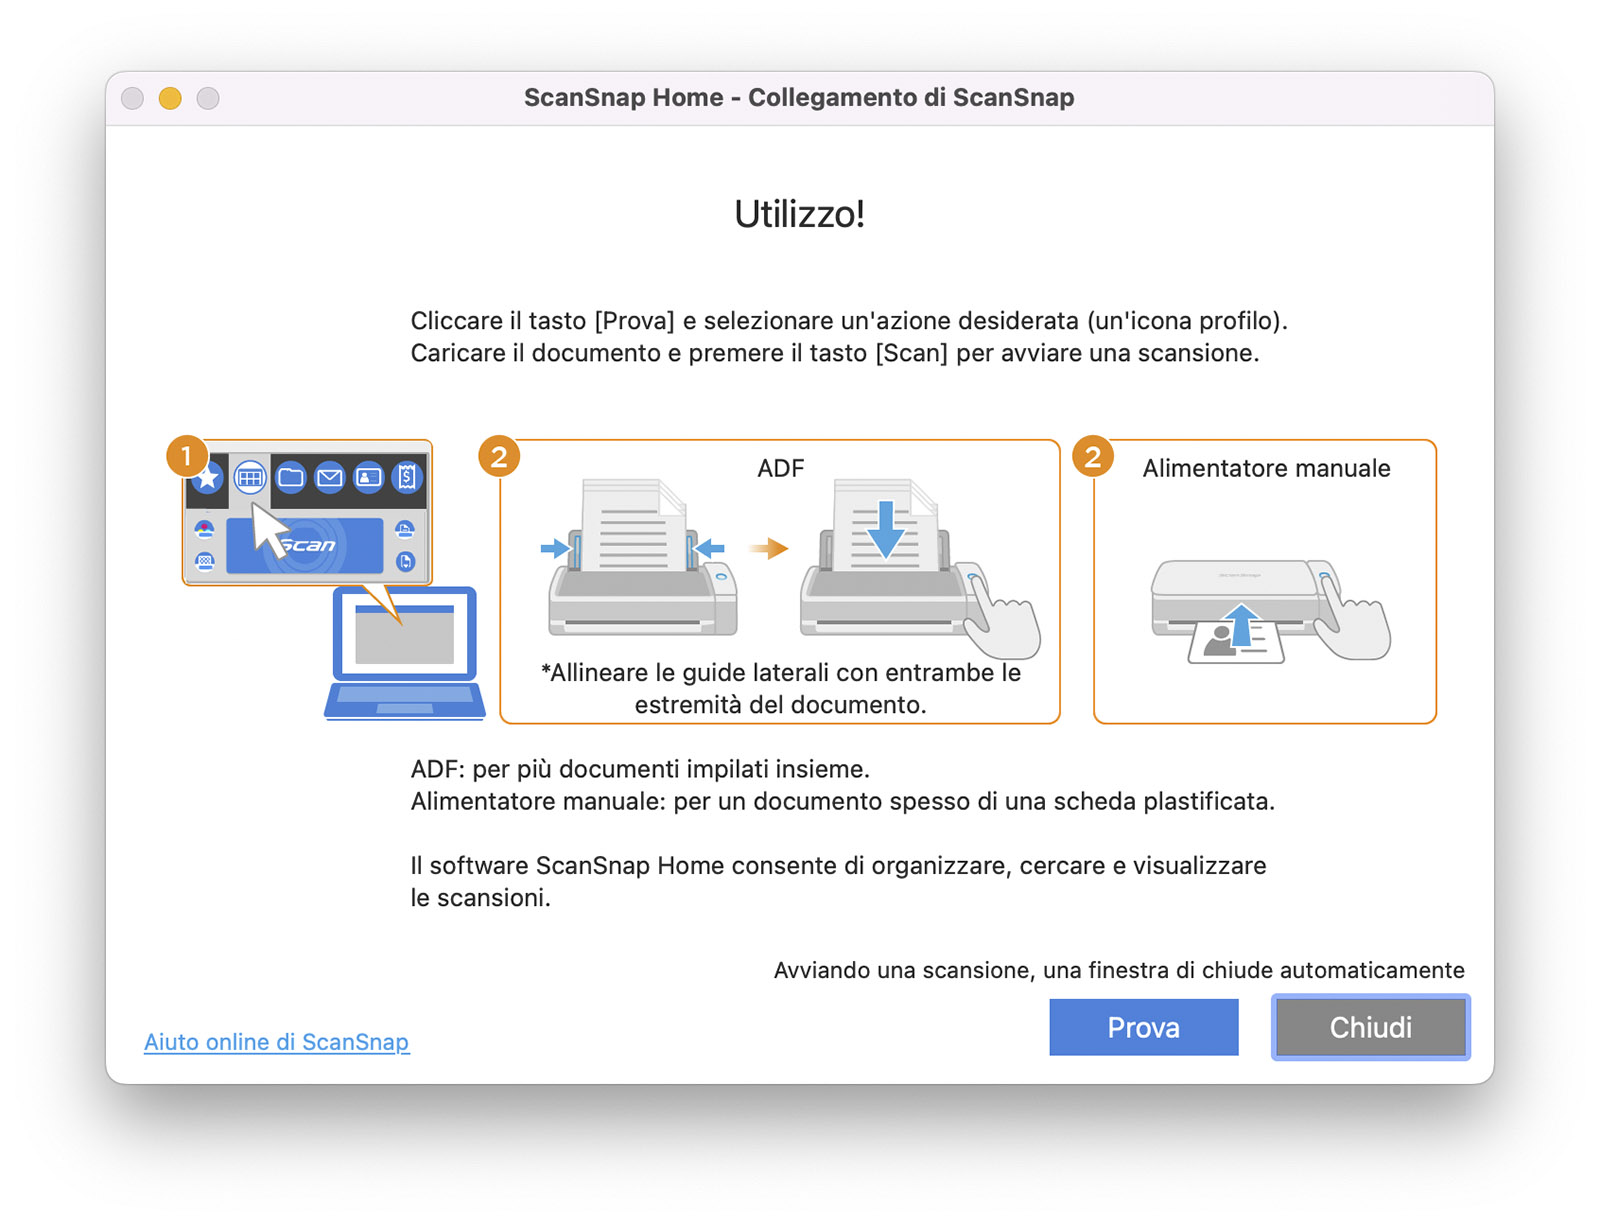The width and height of the screenshot is (1600, 1224).
Task: Click the envelope mail profile icon in the illustration
Action: click(x=329, y=478)
